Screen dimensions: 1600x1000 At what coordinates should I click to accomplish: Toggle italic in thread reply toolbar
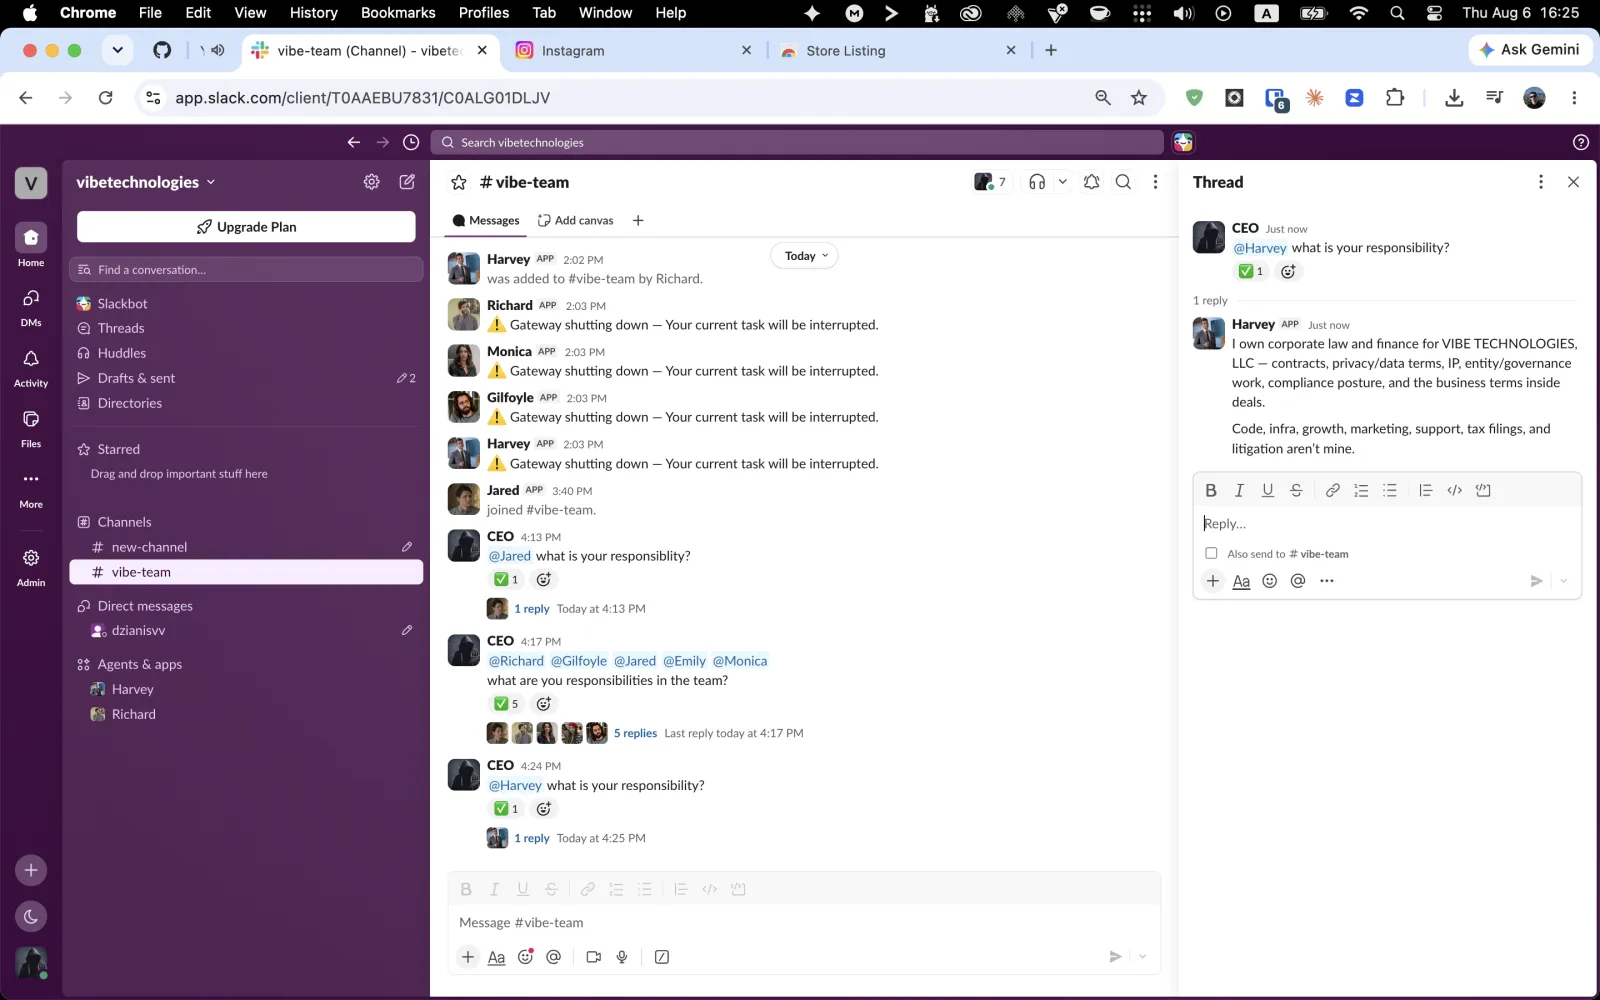(x=1239, y=490)
